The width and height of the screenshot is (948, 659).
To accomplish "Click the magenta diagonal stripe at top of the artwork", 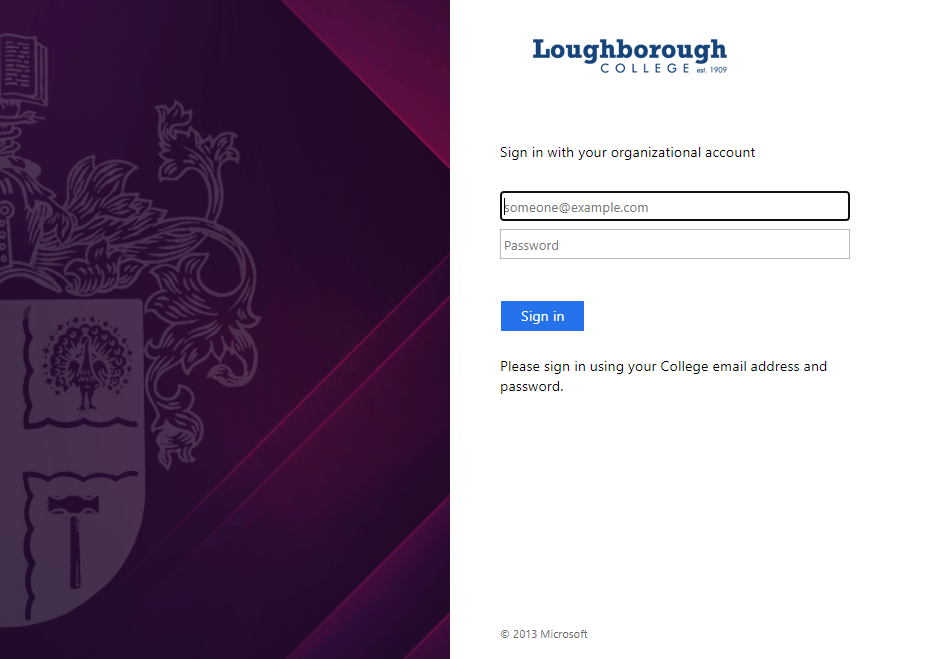I will tap(387, 67).
